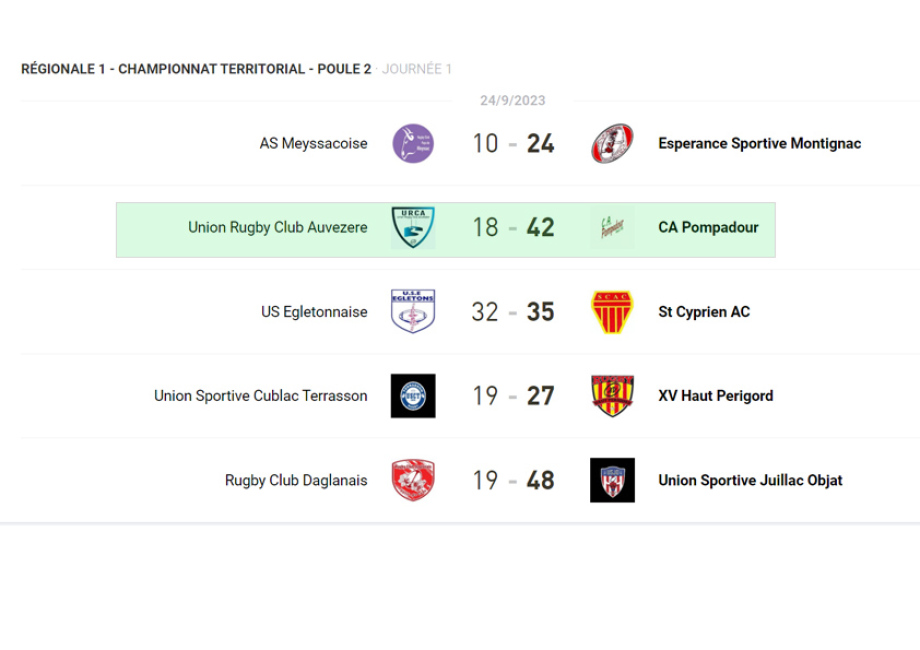Click the St Cyprien AC striped shield
The image size is (920, 650).
pyautogui.click(x=612, y=312)
